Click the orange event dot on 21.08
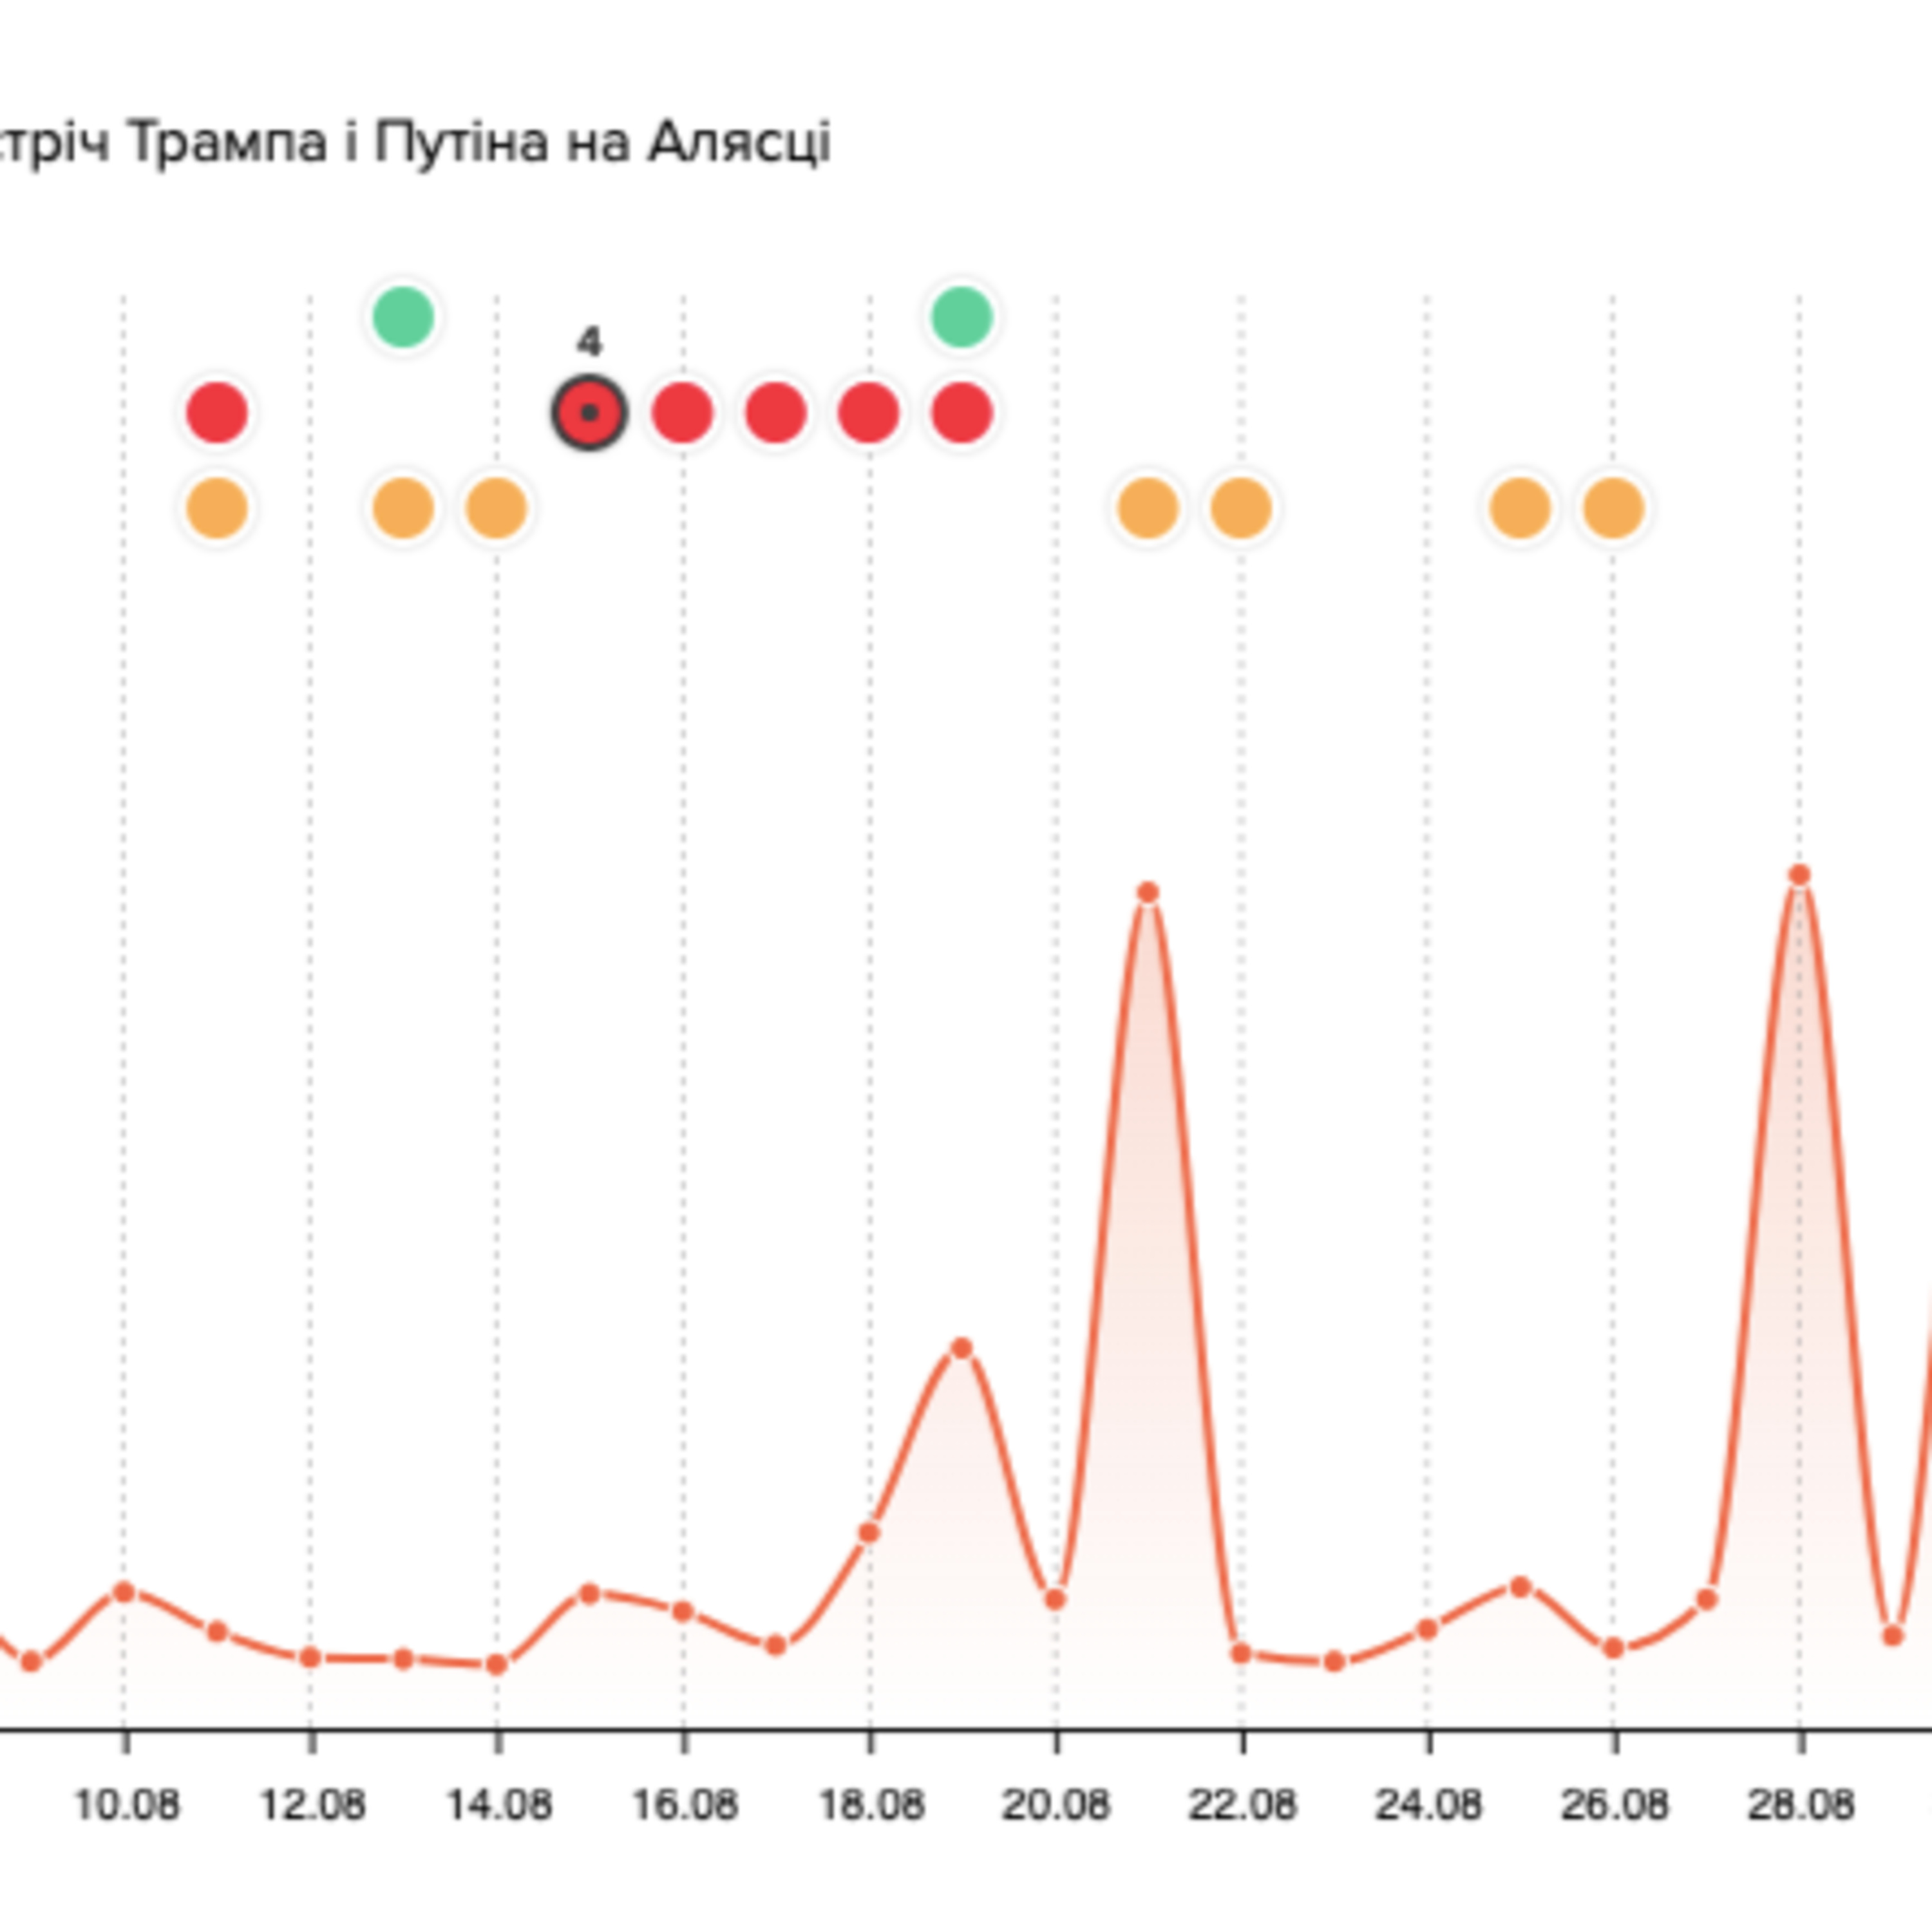This screenshot has height=1932, width=1932. coord(1148,508)
